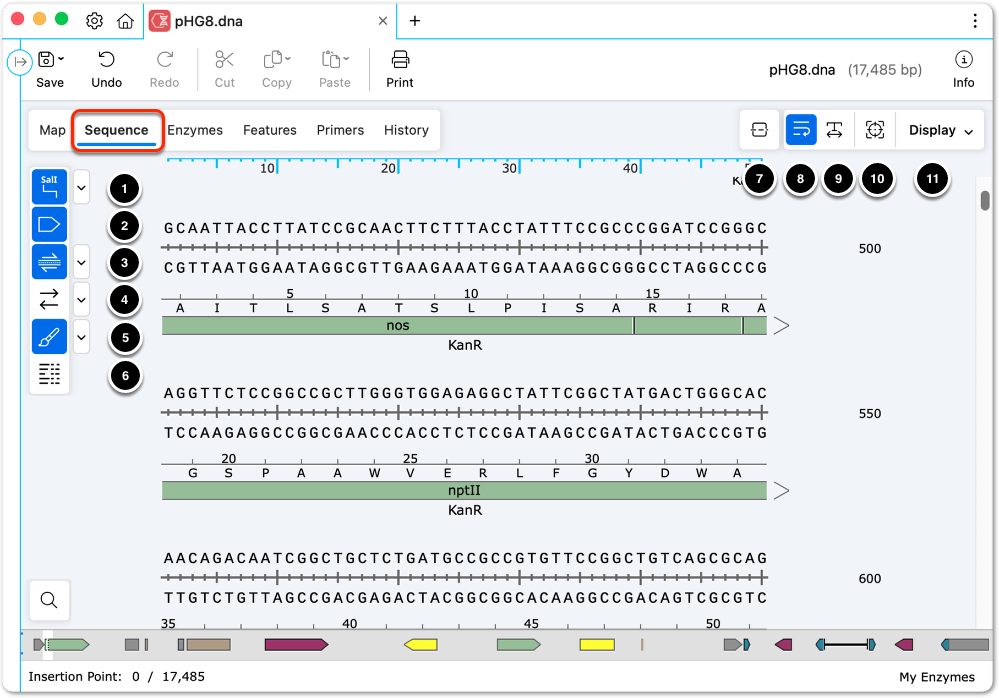Viewport: 999px width, 698px height.
Task: Open the Primers tab
Action: click(x=340, y=130)
